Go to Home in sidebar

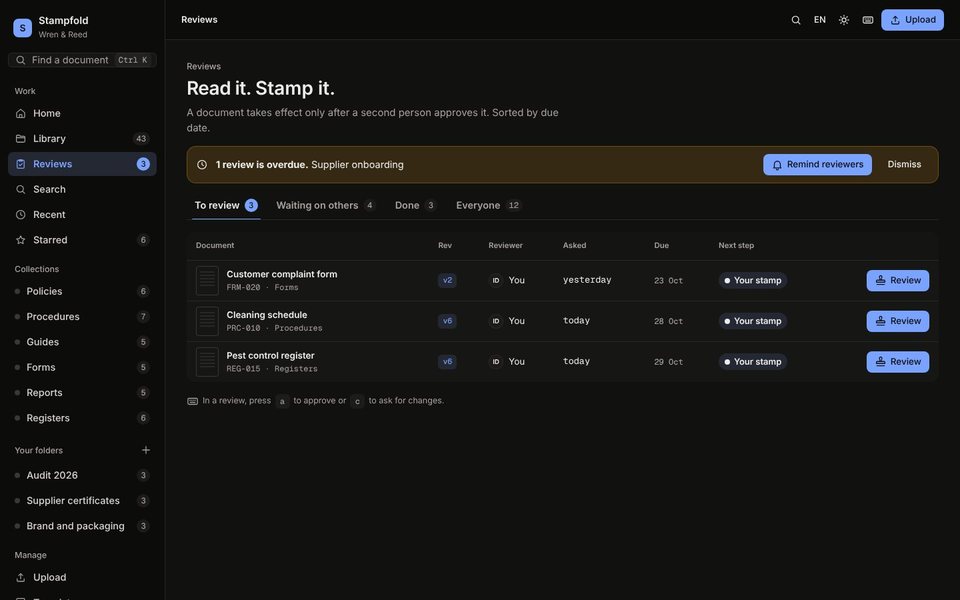coord(82,113)
